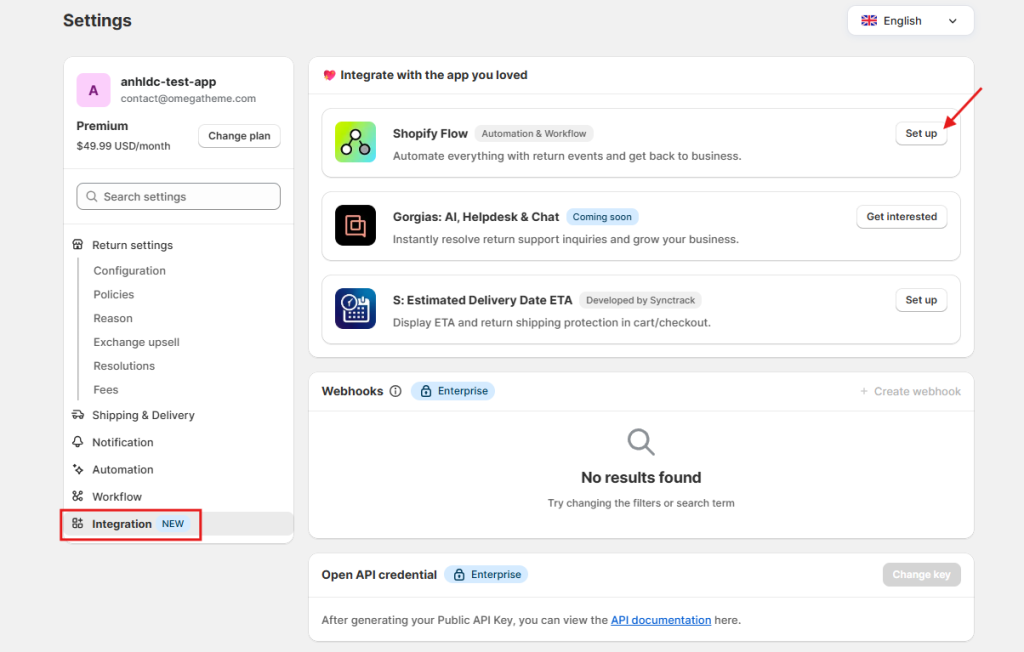Select Exchange upsell in the sidebar
This screenshot has height=652, width=1024.
pos(137,341)
